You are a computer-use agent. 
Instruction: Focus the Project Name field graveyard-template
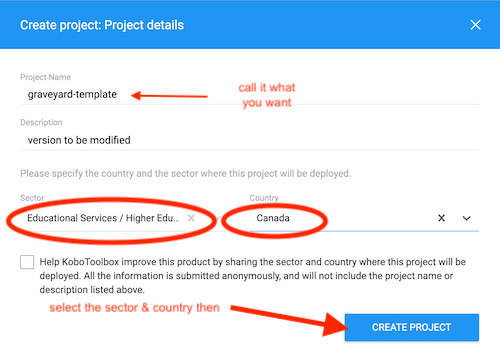(249, 94)
